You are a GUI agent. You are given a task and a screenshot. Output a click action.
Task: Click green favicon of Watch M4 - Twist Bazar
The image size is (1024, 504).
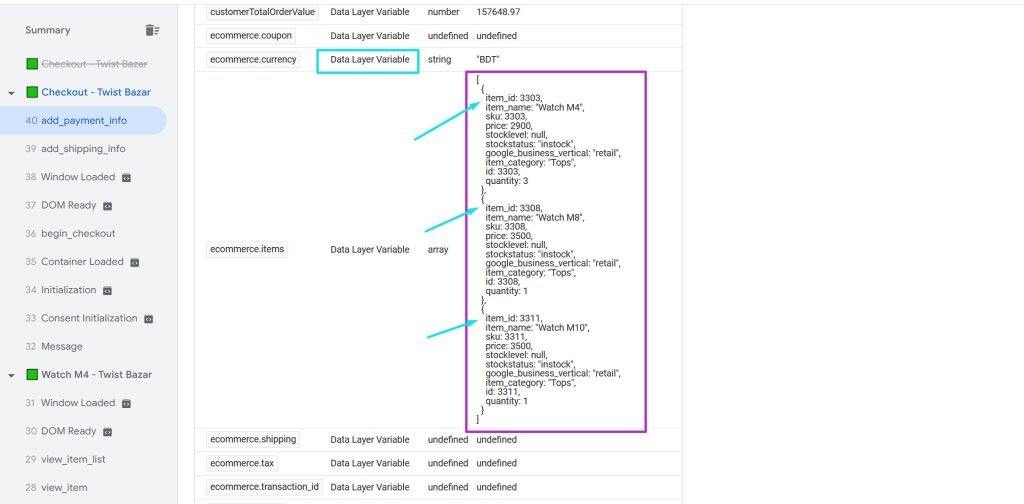tap(32, 374)
